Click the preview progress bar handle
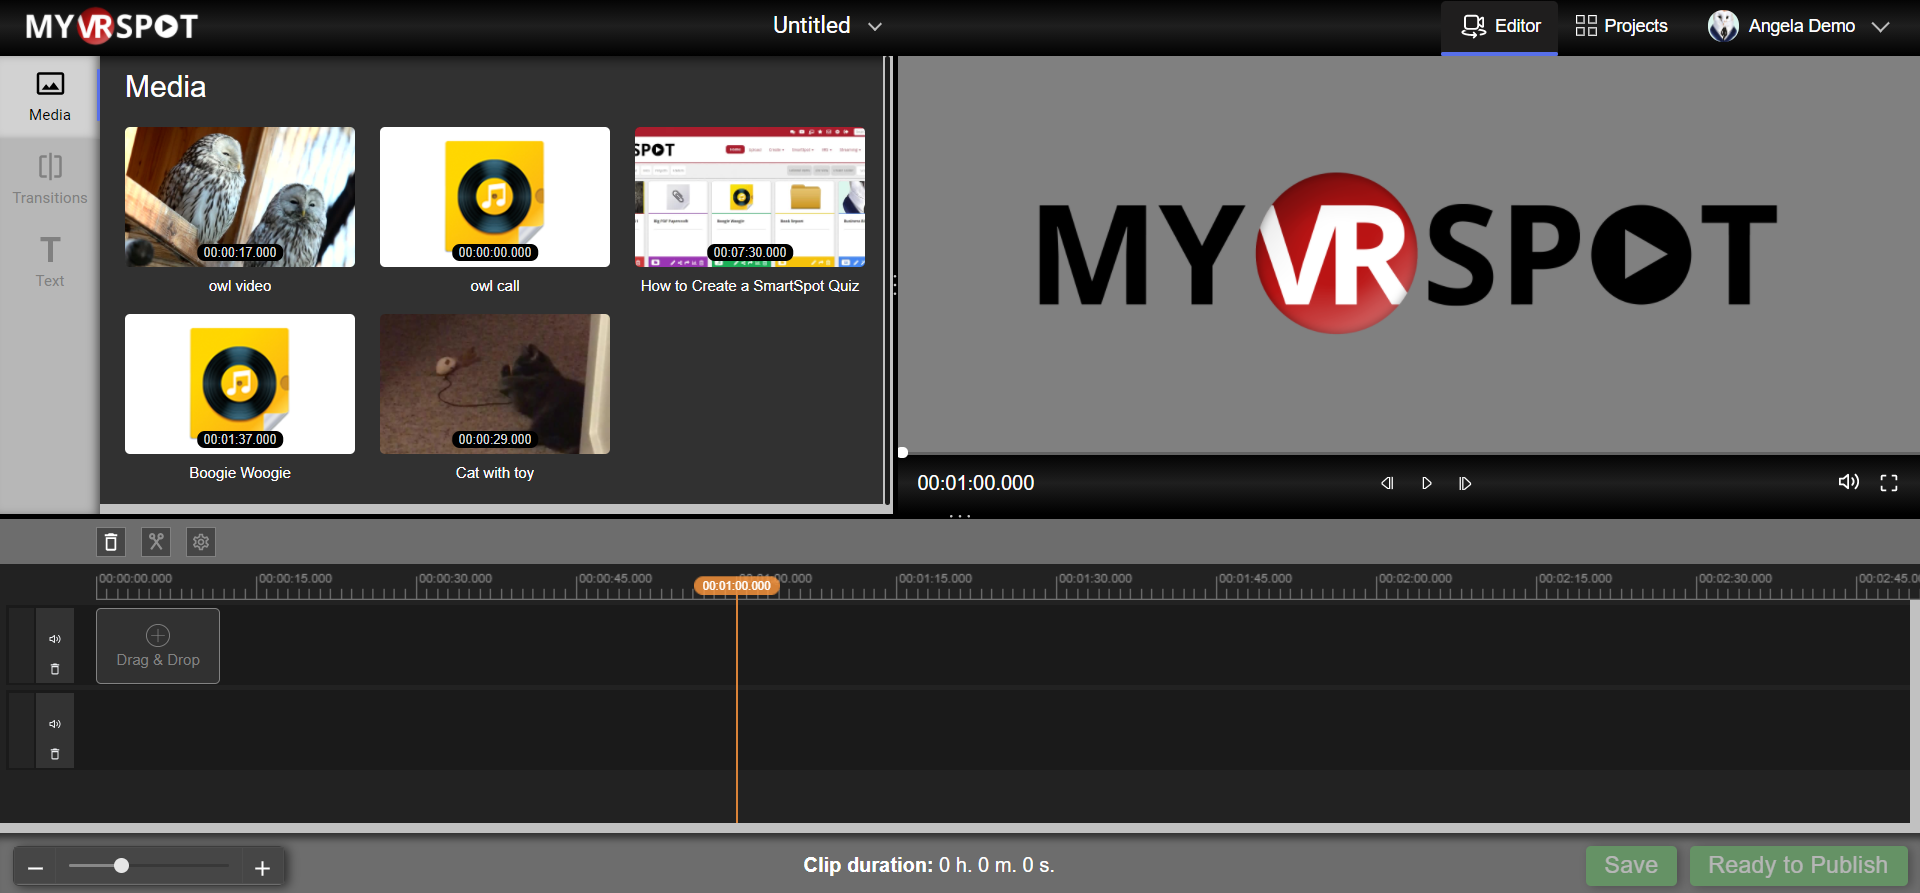This screenshot has width=1920, height=893. tap(903, 453)
